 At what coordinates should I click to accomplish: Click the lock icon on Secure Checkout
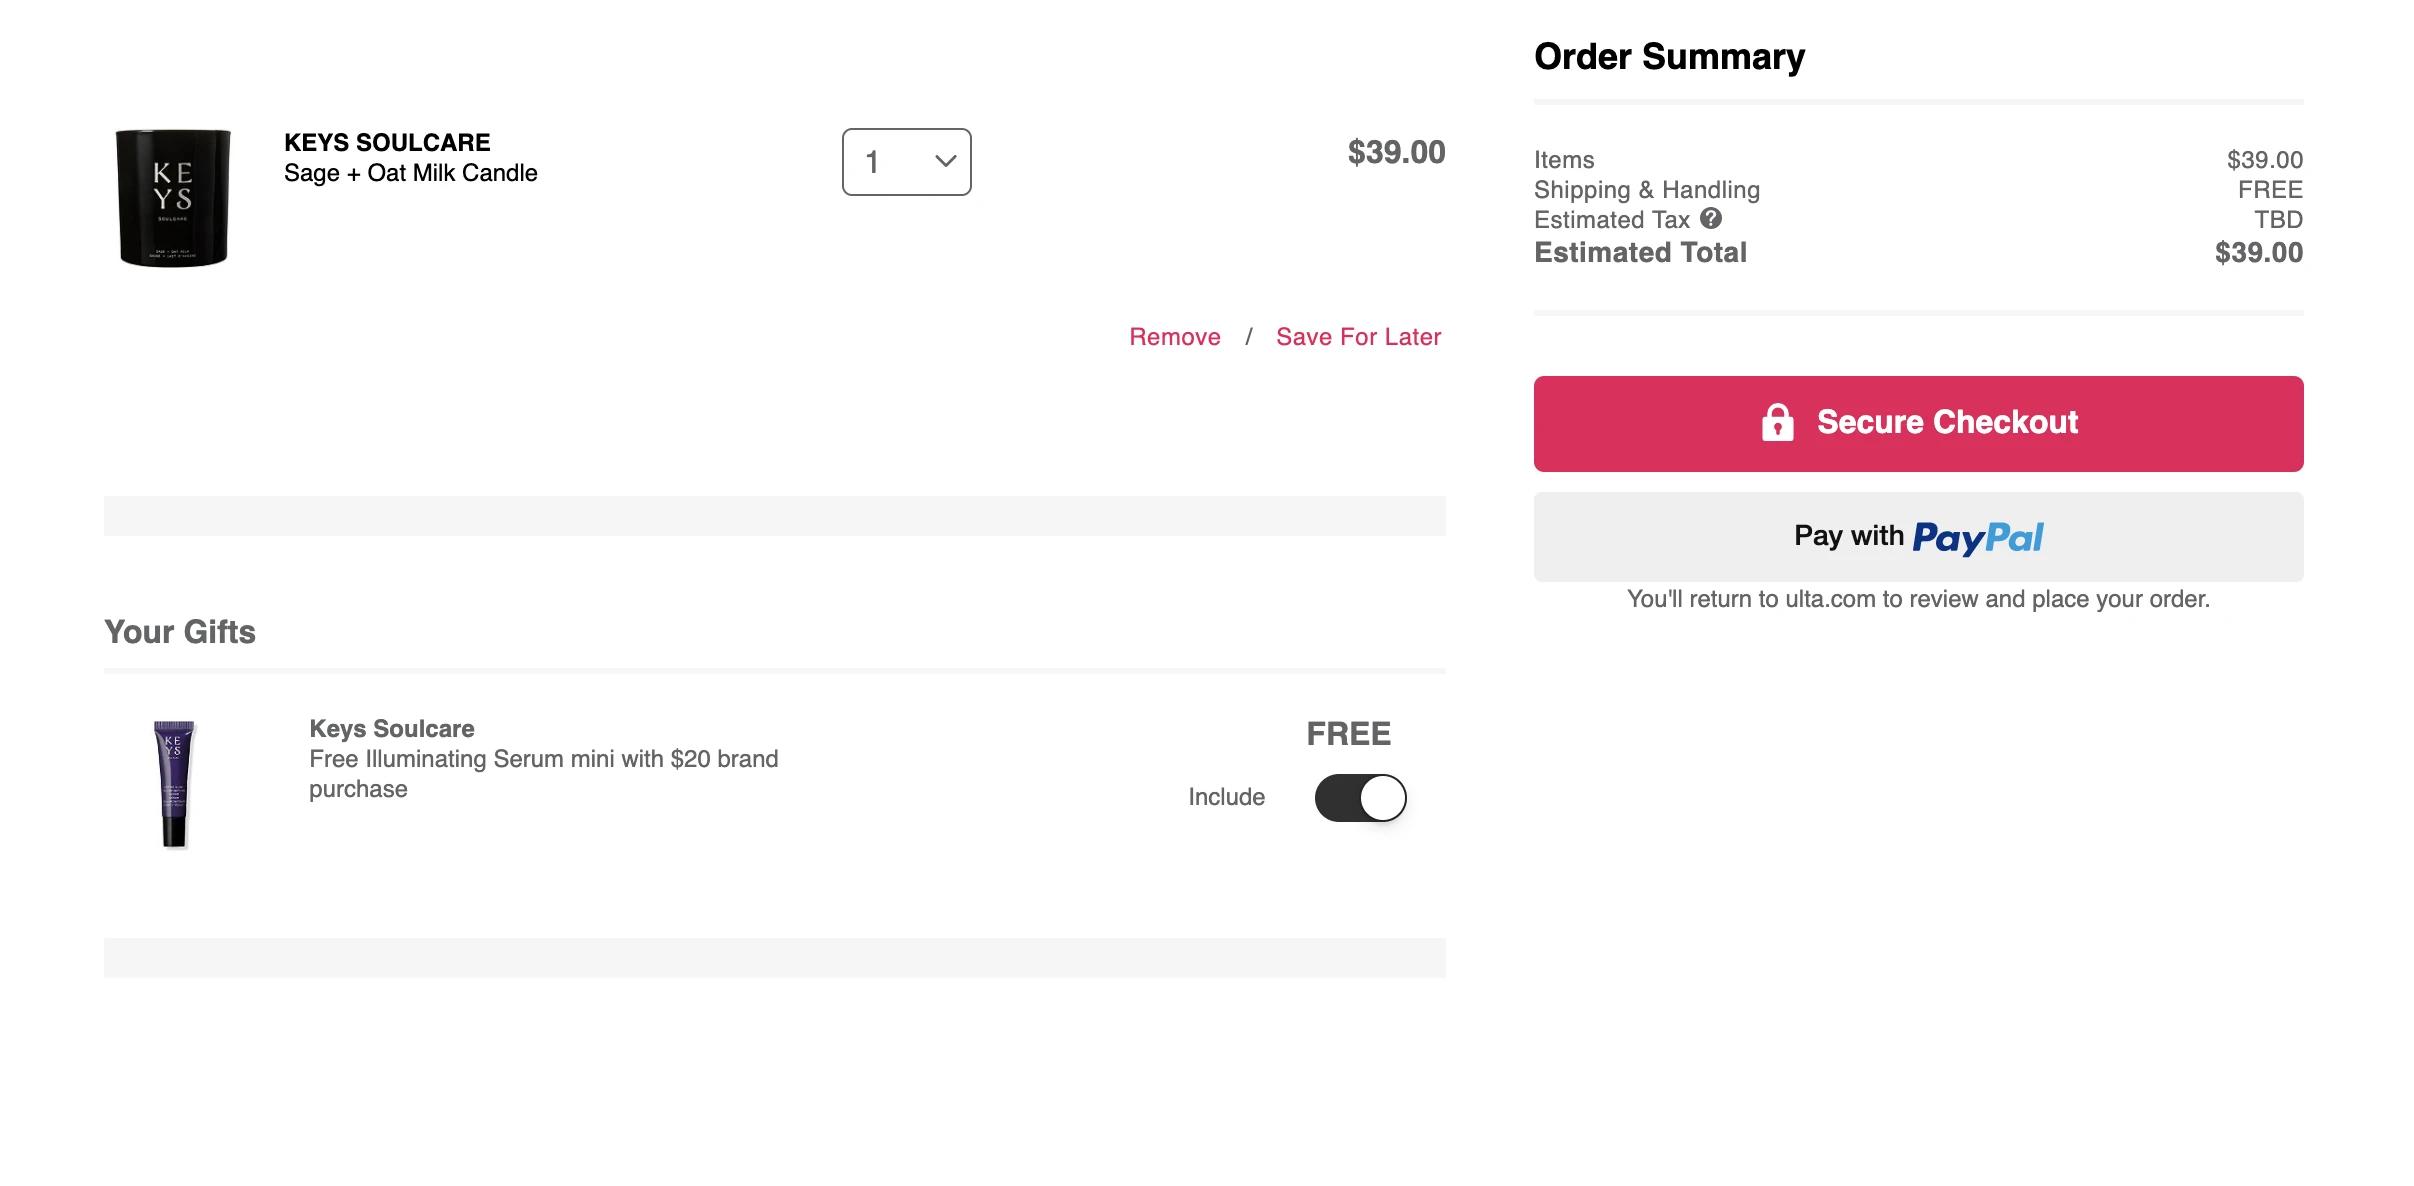pyautogui.click(x=1777, y=423)
